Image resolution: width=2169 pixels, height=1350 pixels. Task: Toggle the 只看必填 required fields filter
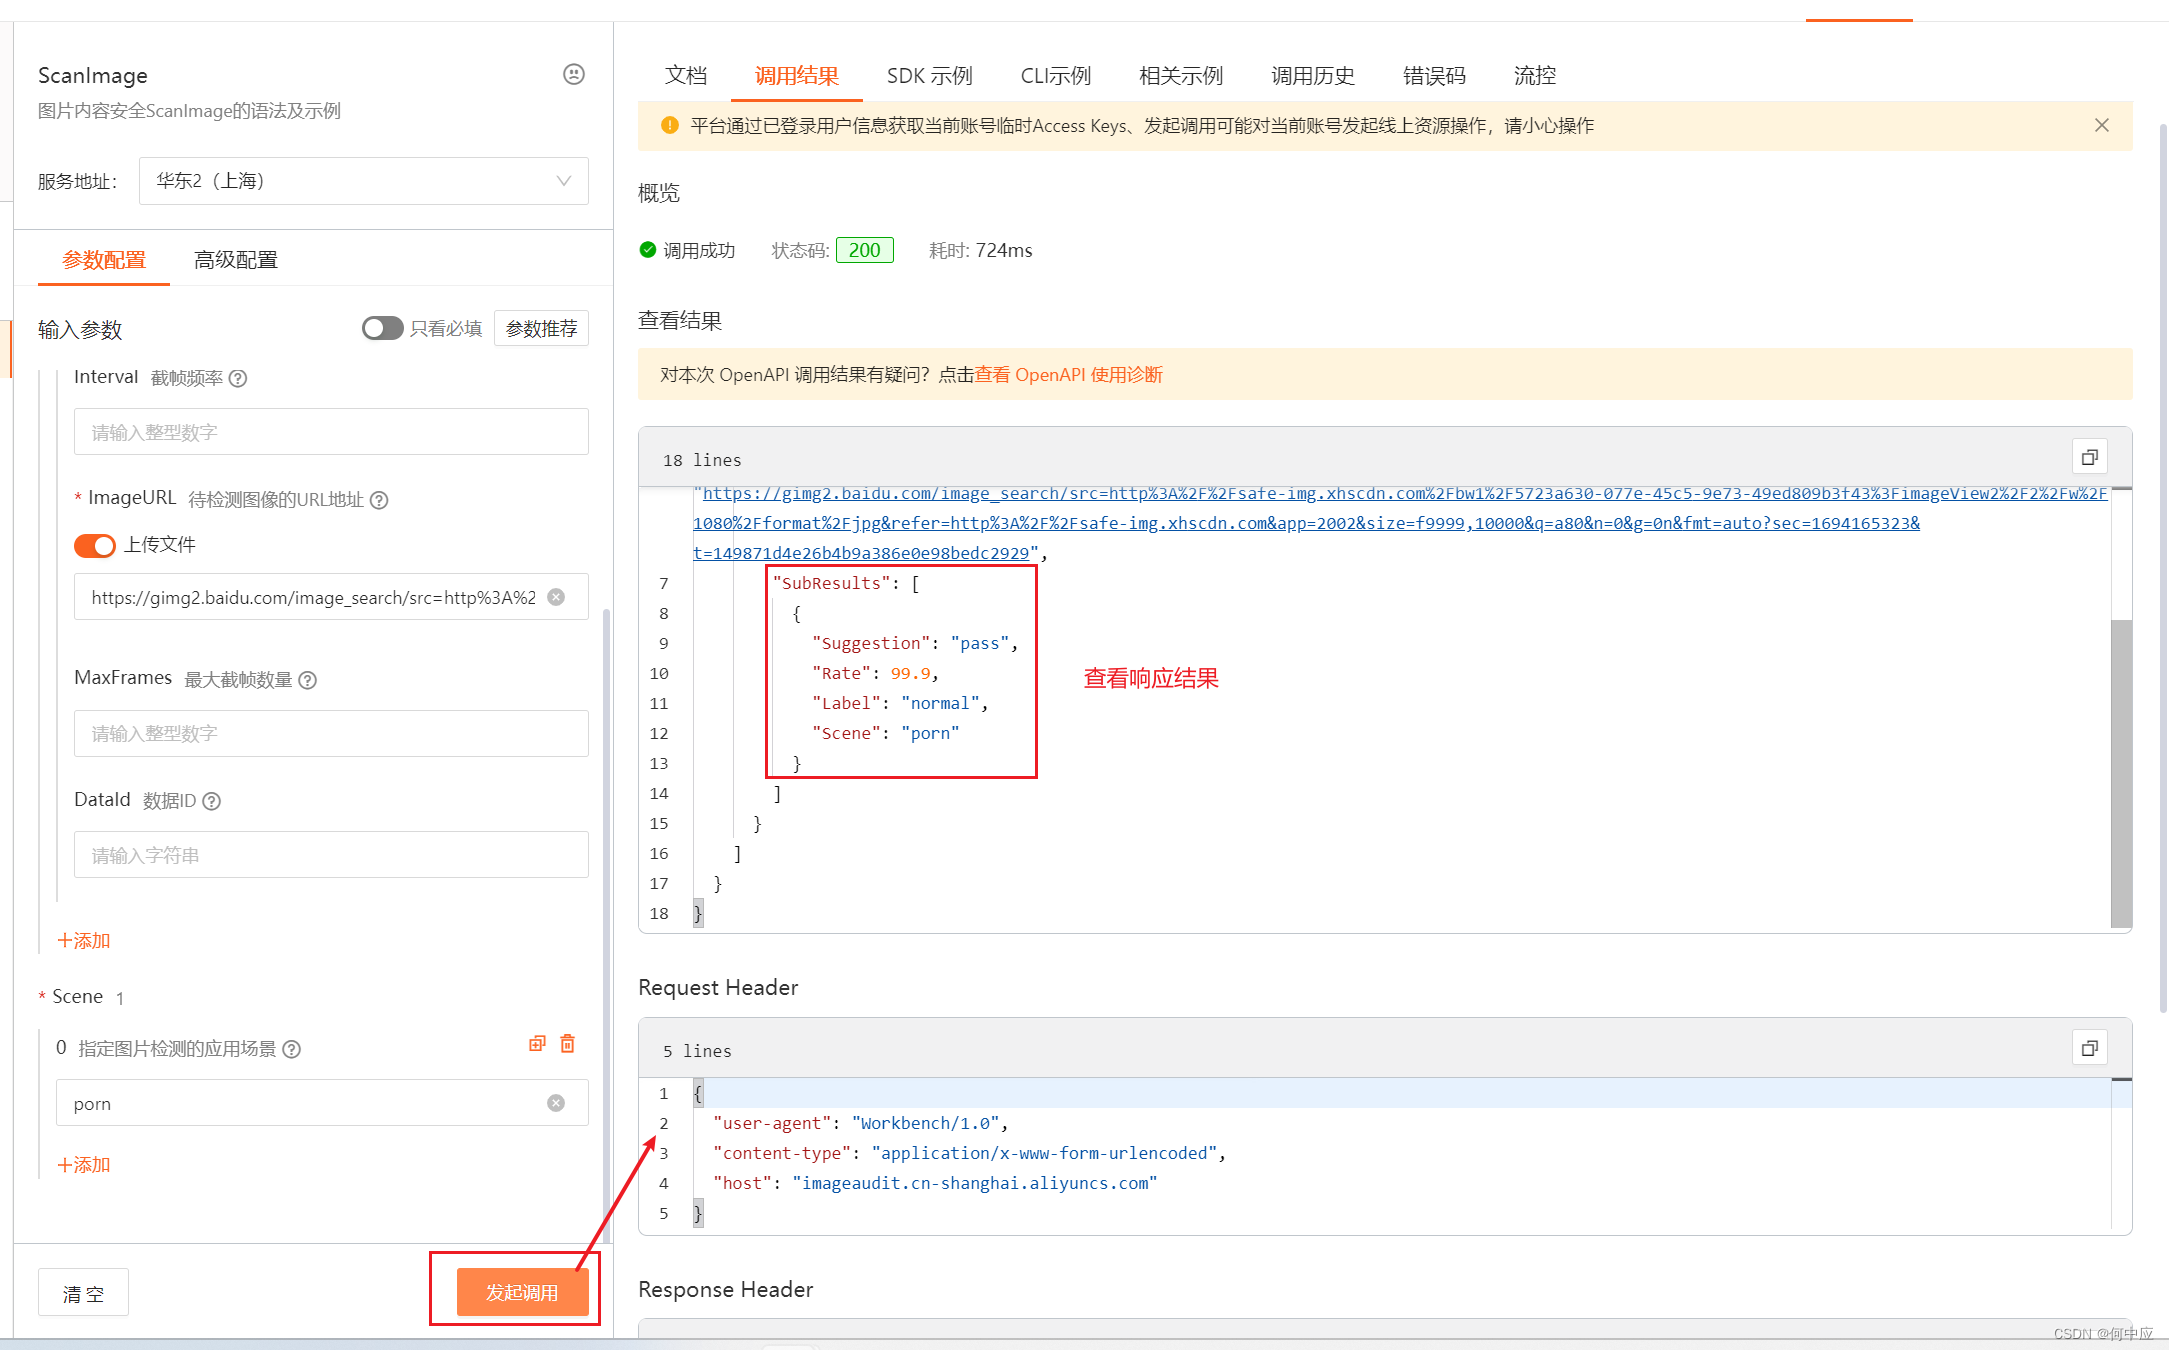click(x=379, y=325)
